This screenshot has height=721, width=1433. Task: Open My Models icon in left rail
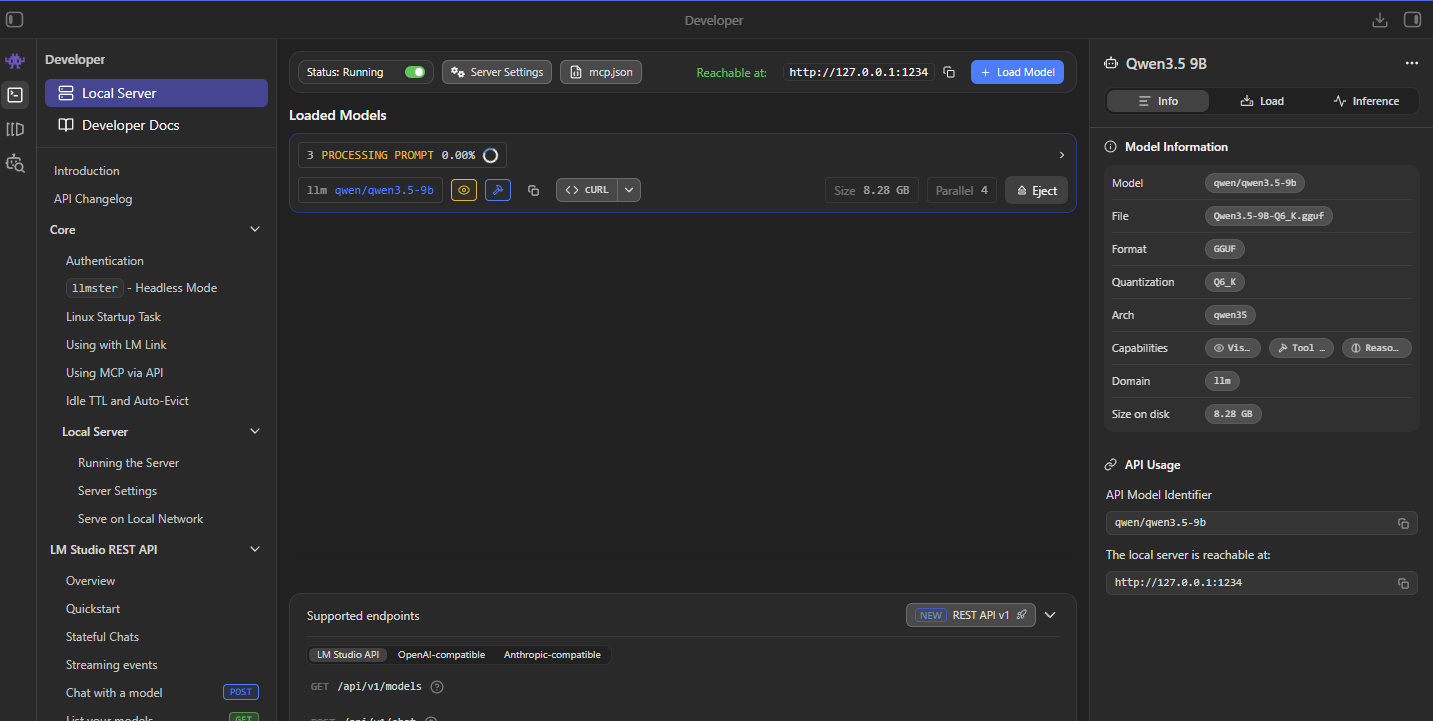pos(15,129)
